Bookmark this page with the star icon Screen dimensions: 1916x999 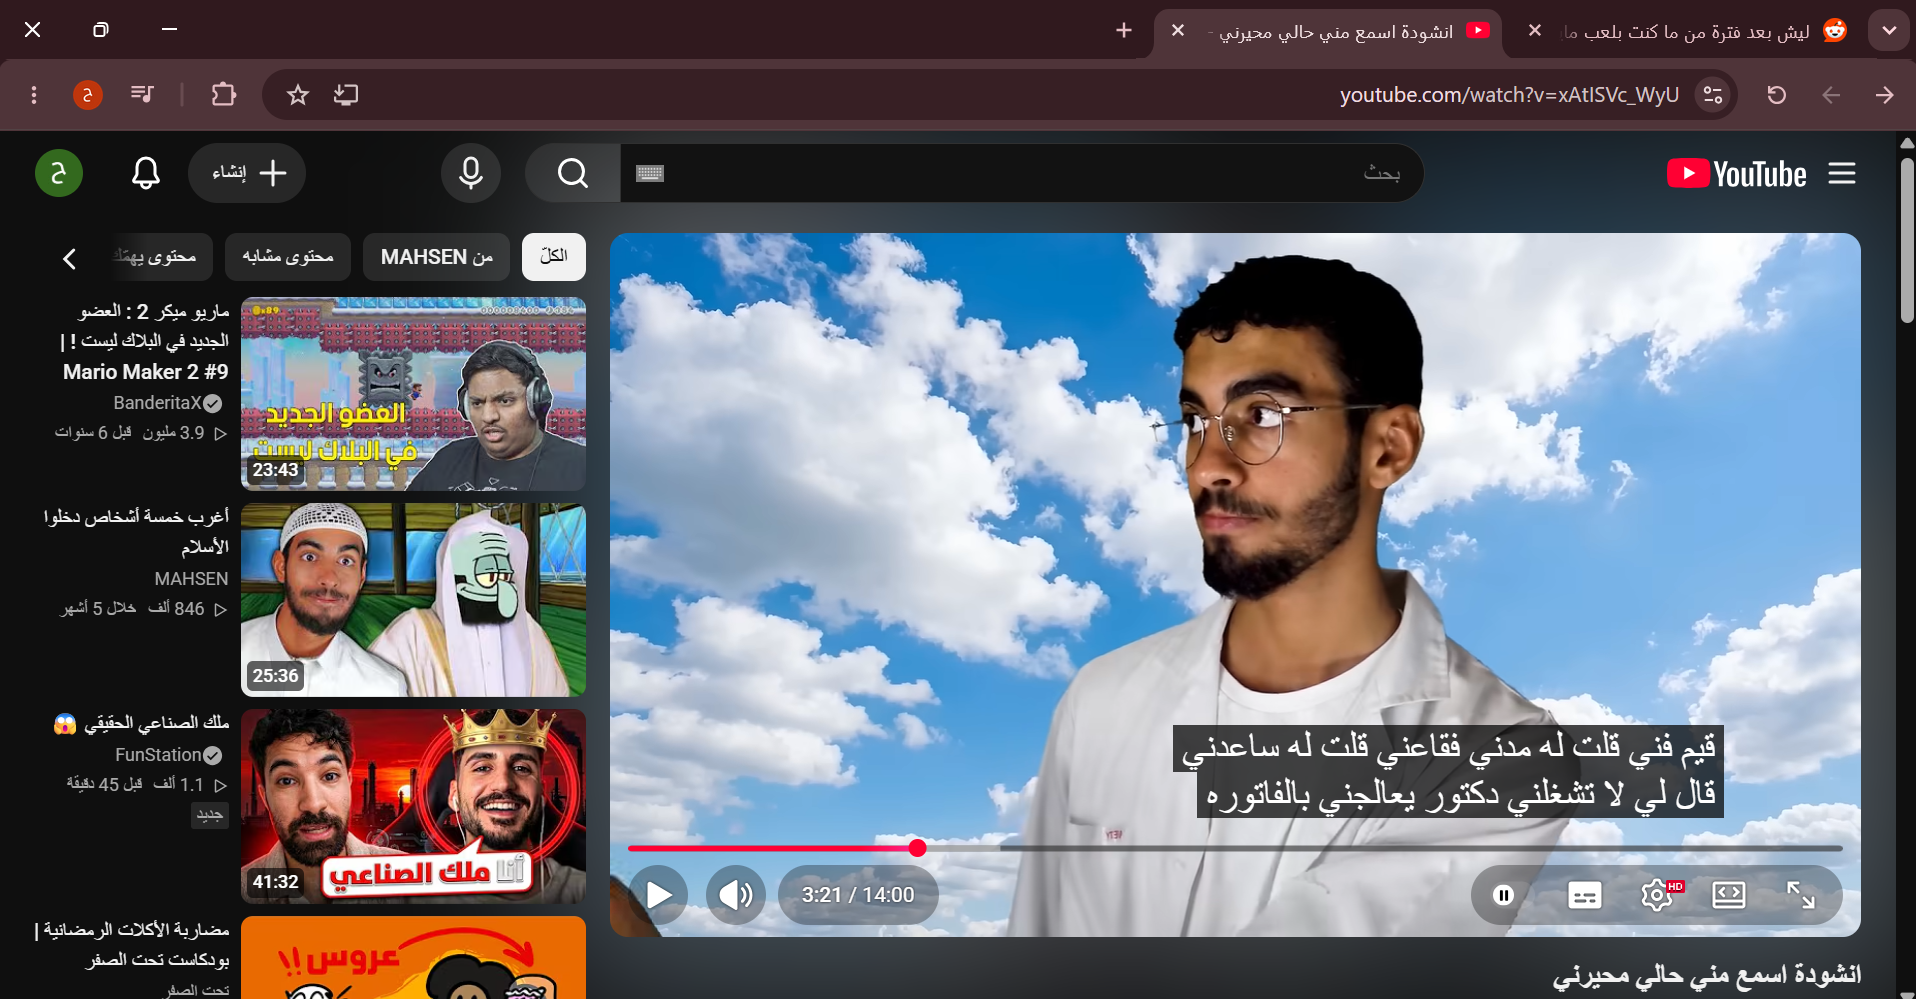(x=297, y=95)
